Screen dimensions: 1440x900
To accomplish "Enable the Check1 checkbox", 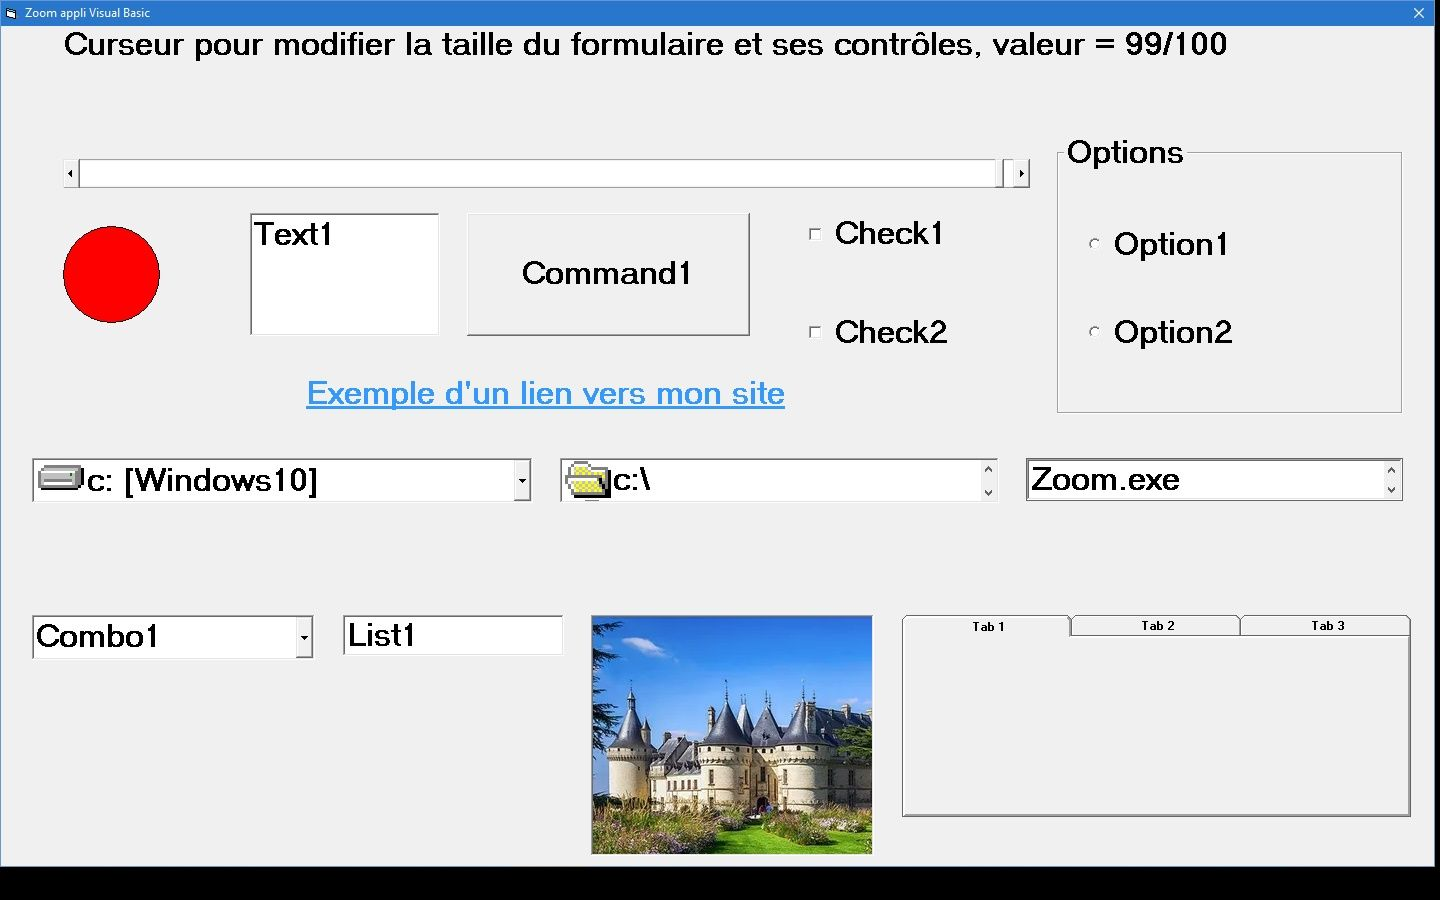I will tap(815, 234).
